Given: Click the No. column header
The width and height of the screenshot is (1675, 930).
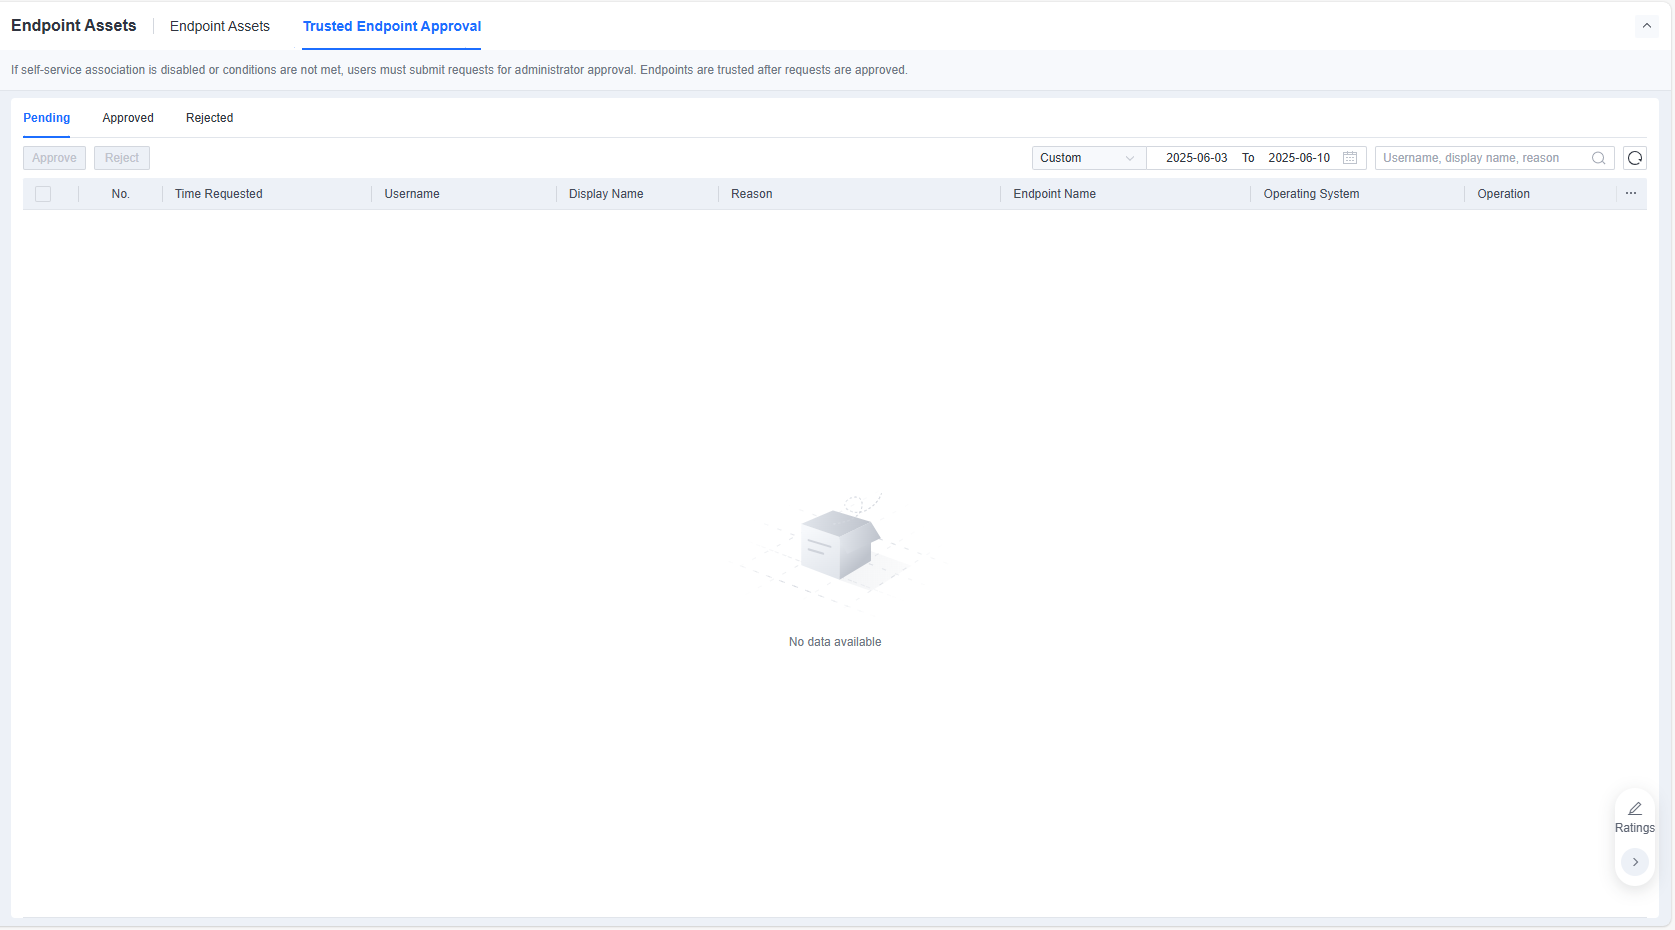Looking at the screenshot, I should [x=121, y=194].
